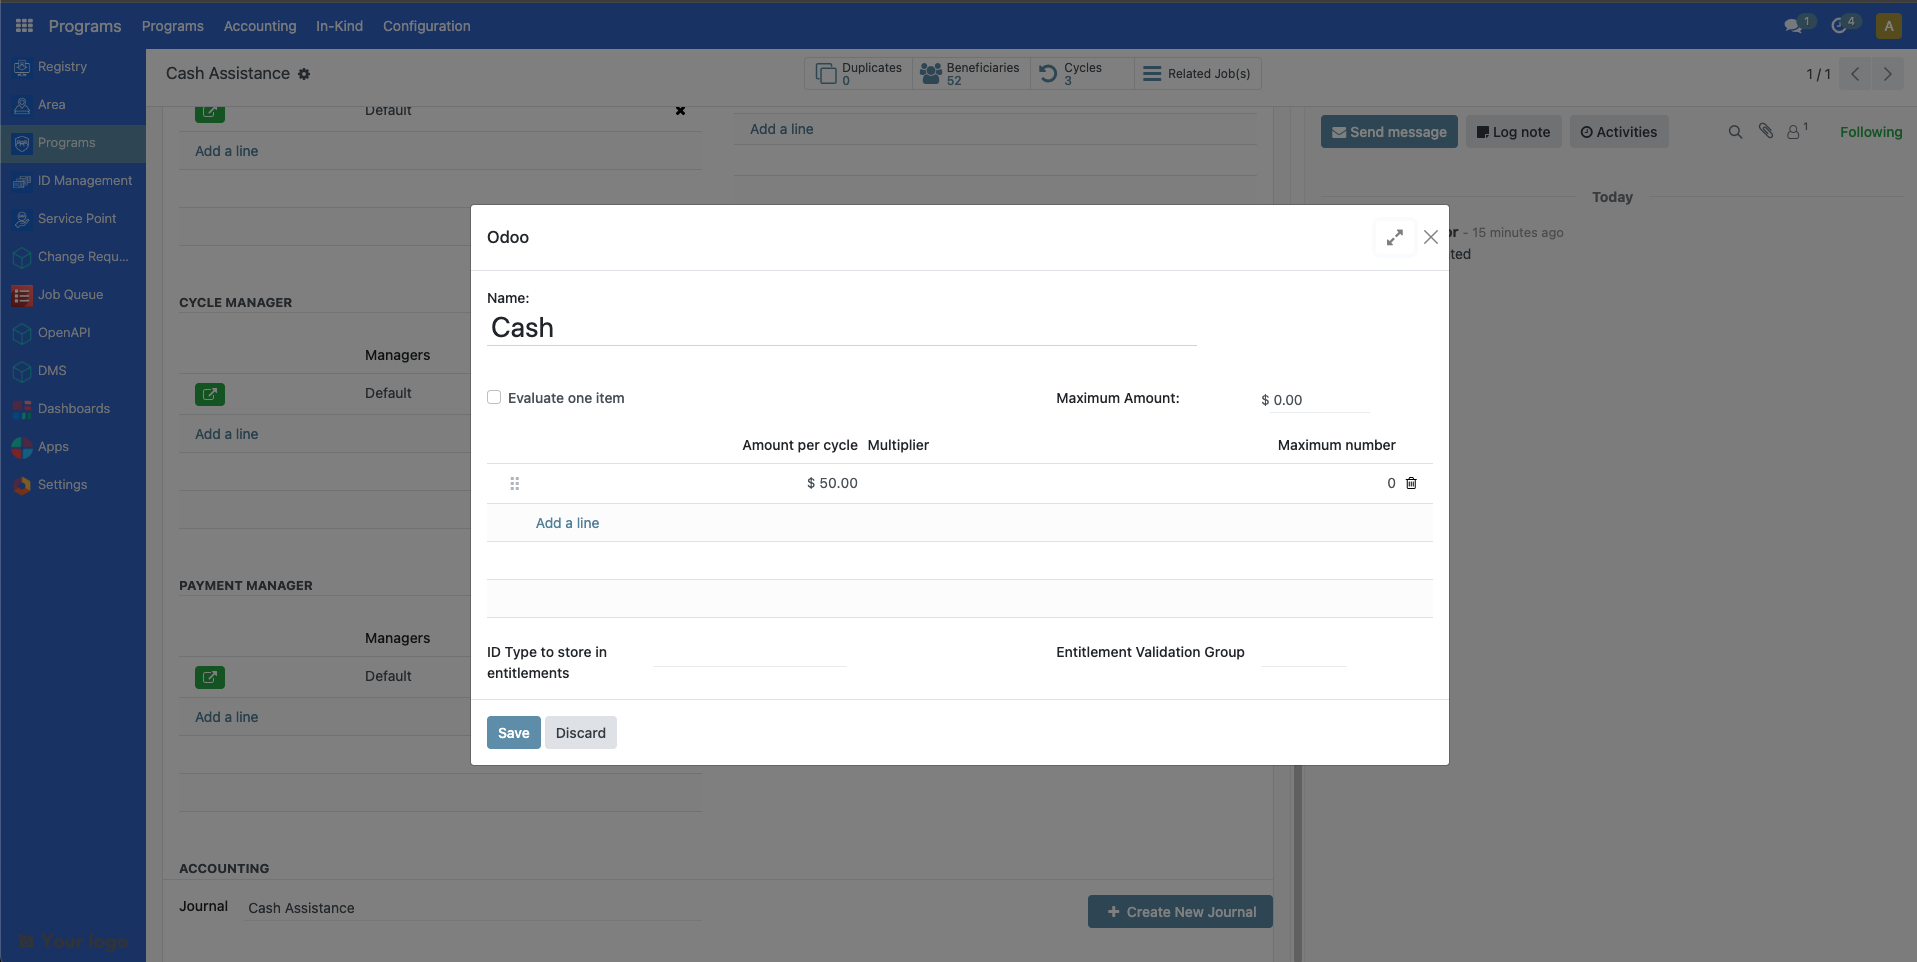
Task: Open OpenAPI from the sidebar
Action: [x=63, y=332]
